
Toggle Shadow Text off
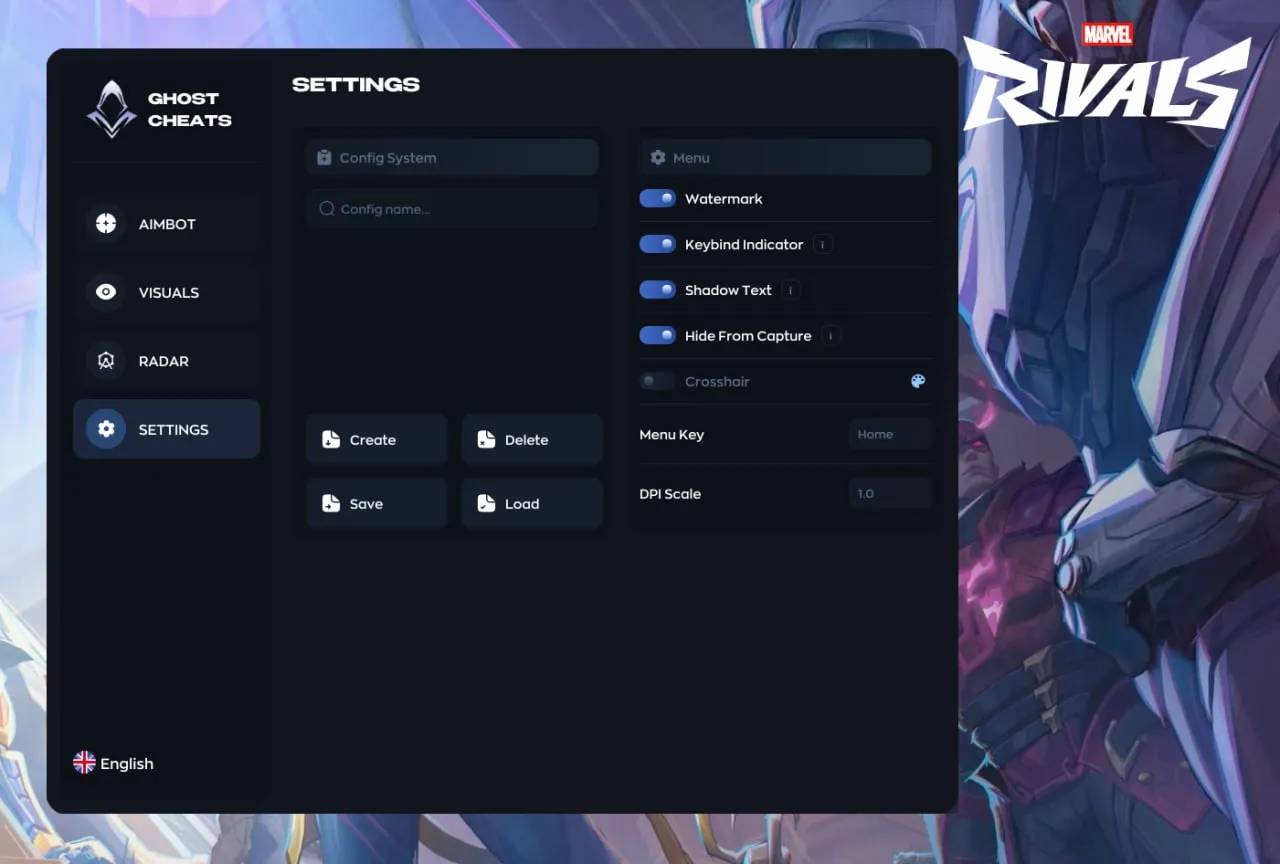pyautogui.click(x=658, y=290)
